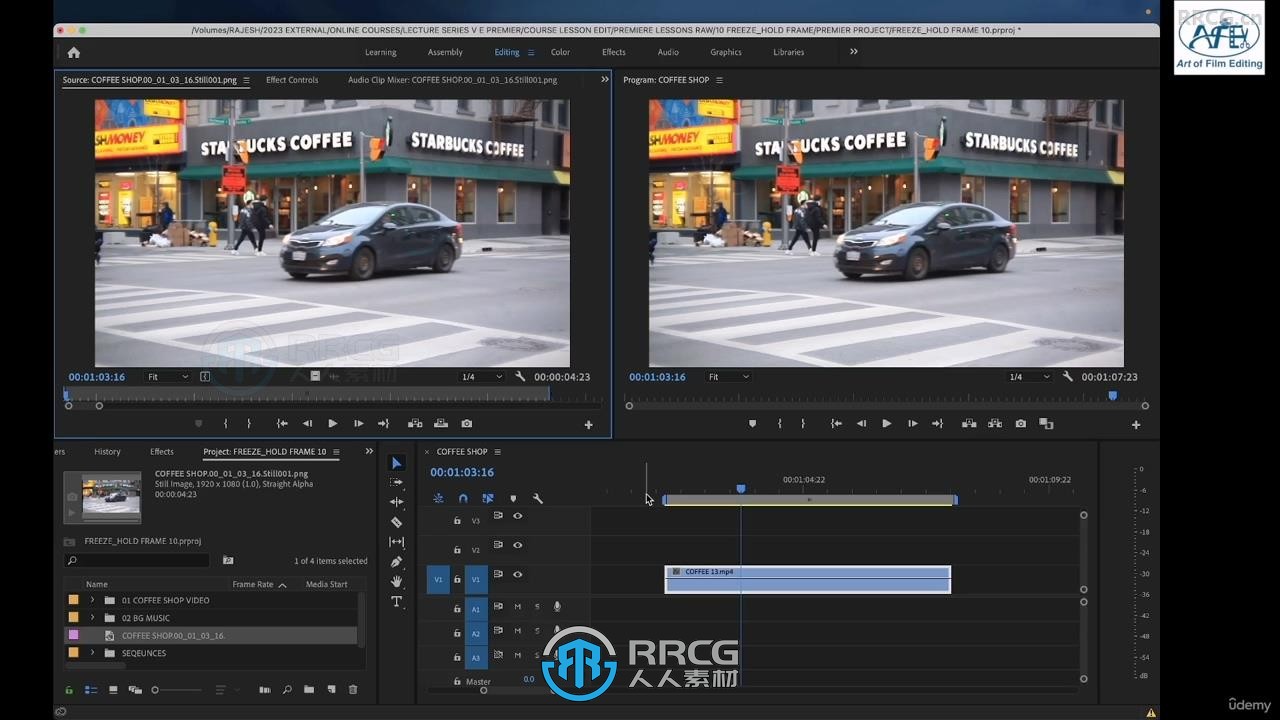Screen dimensions: 1280x720
Task: Sort by Frame Rate column header
Action: pos(253,584)
